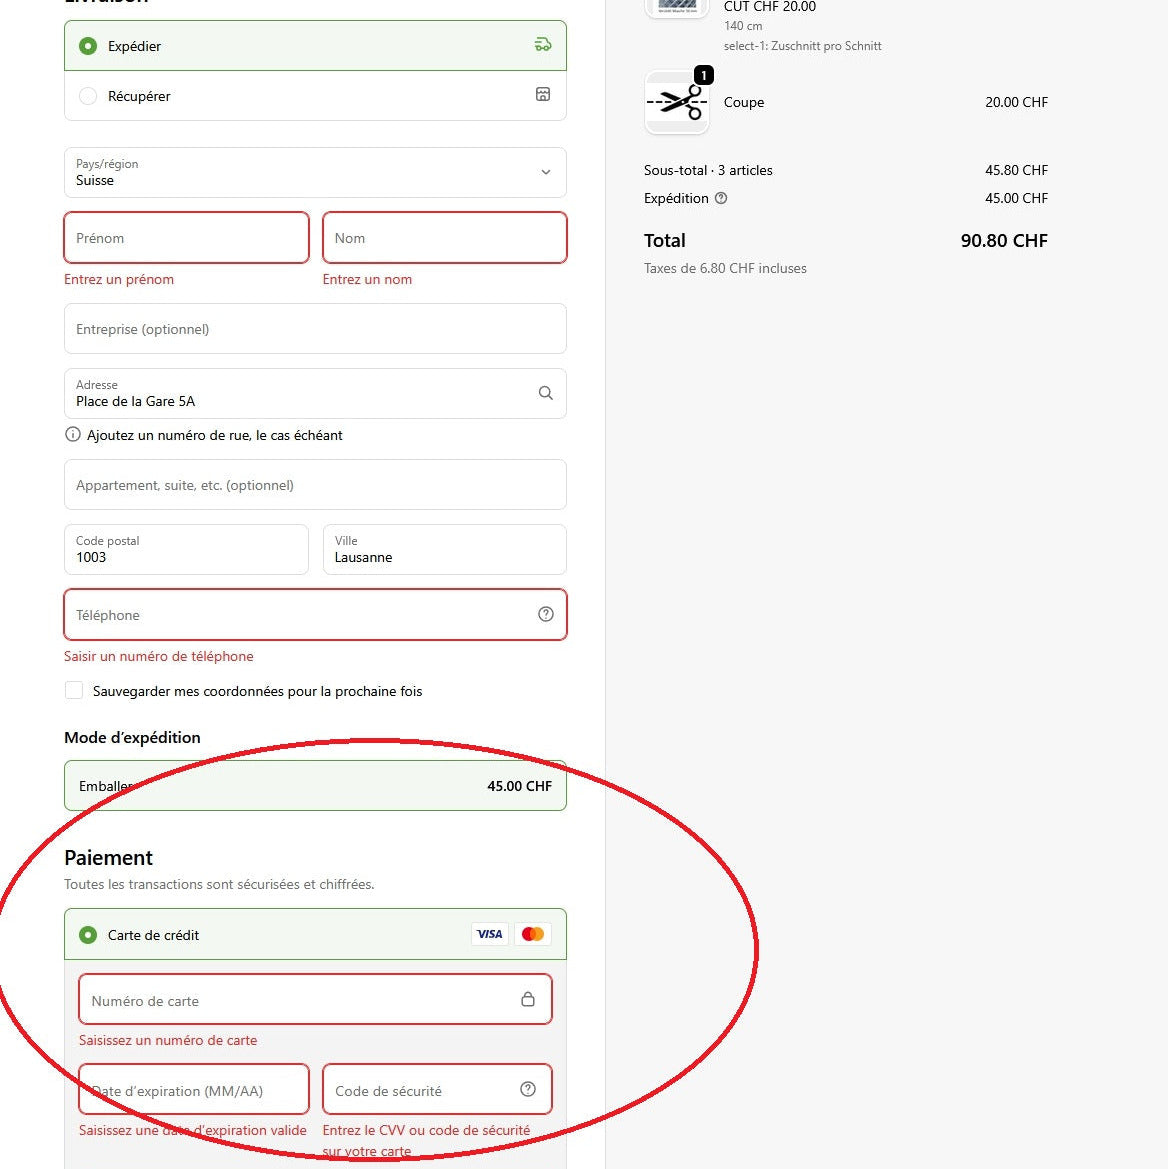Click the Code postal field
Screen dimensions: 1168x1169
(186, 550)
